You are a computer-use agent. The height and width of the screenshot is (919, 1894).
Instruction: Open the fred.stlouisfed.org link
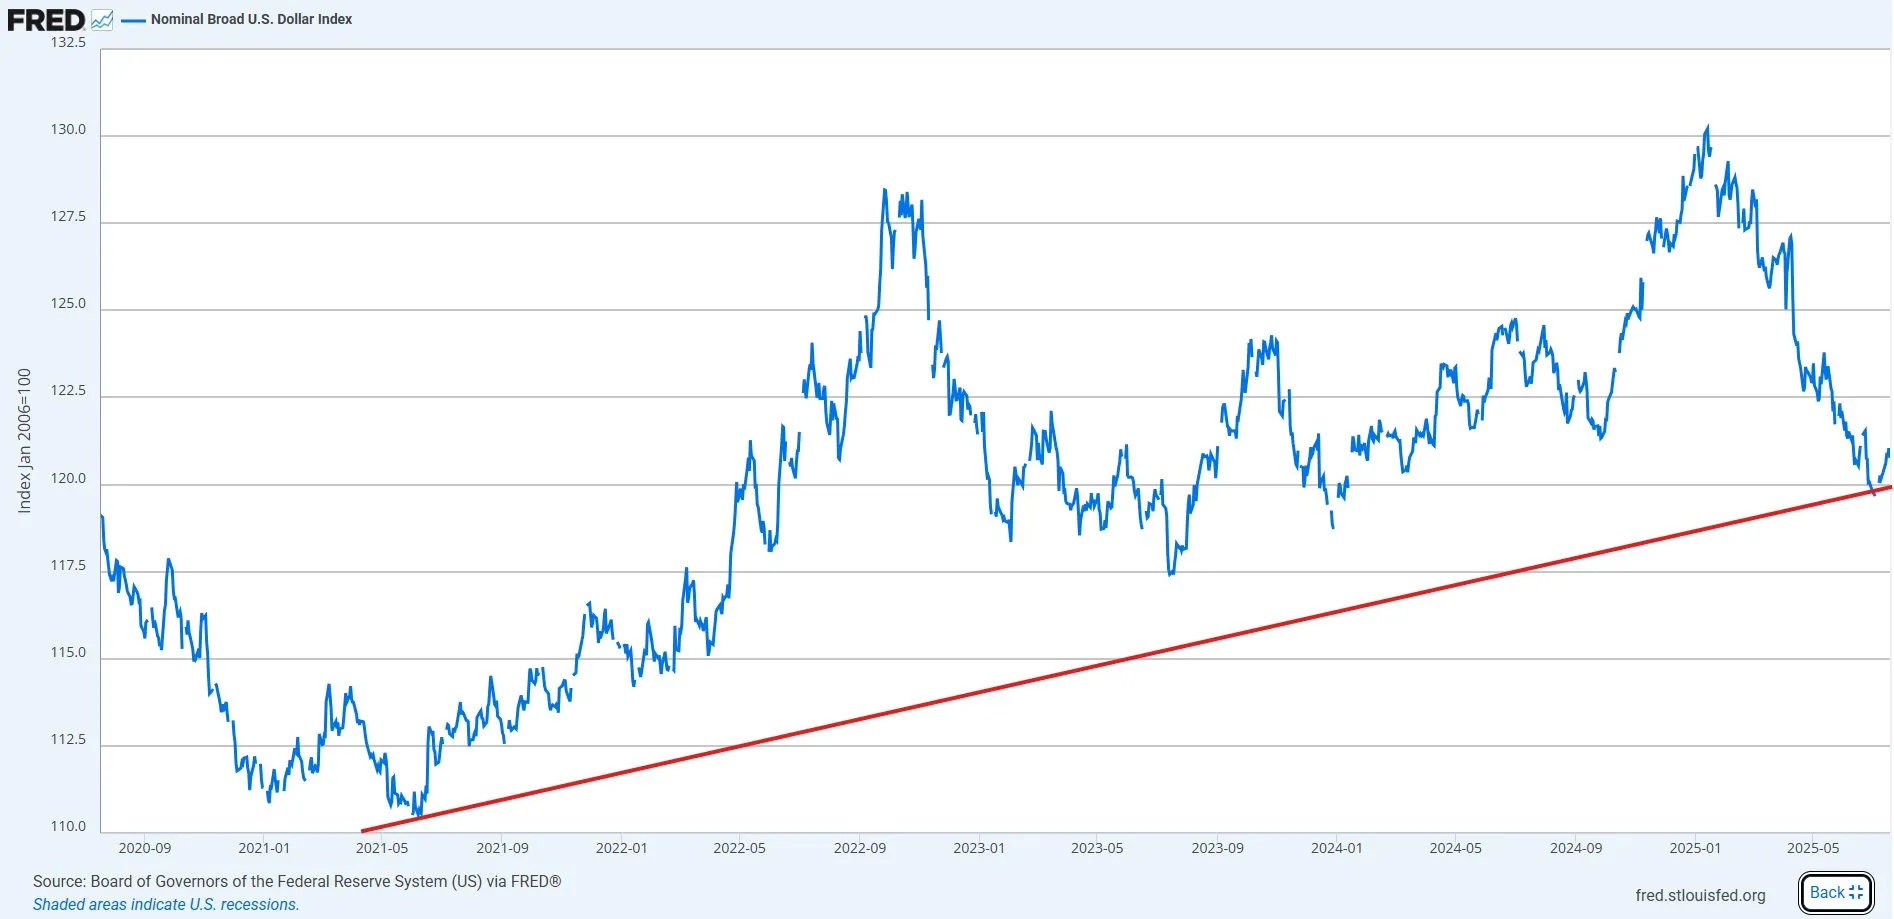click(1700, 895)
